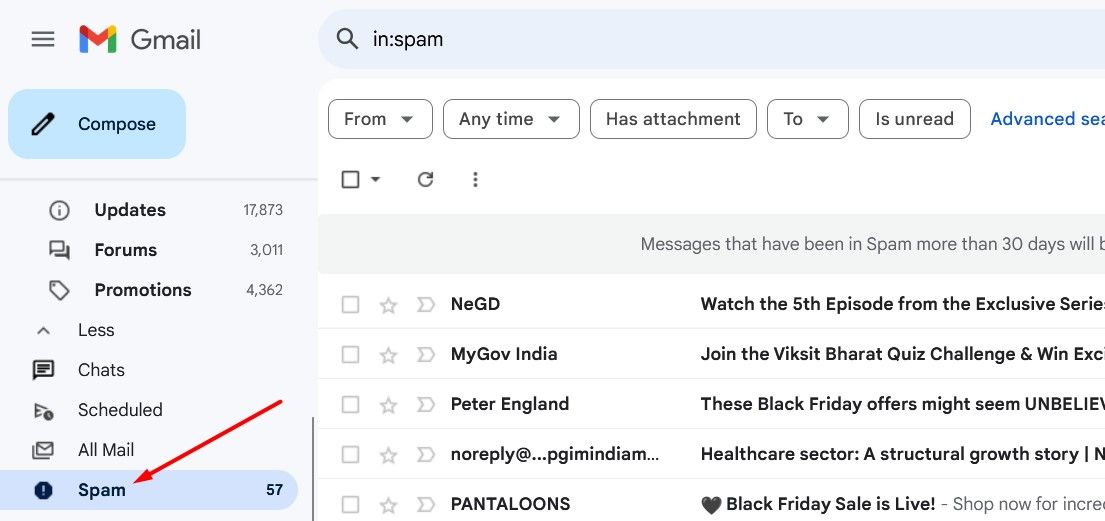
Task: Collapse the sidebar with Less
Action: (x=95, y=330)
